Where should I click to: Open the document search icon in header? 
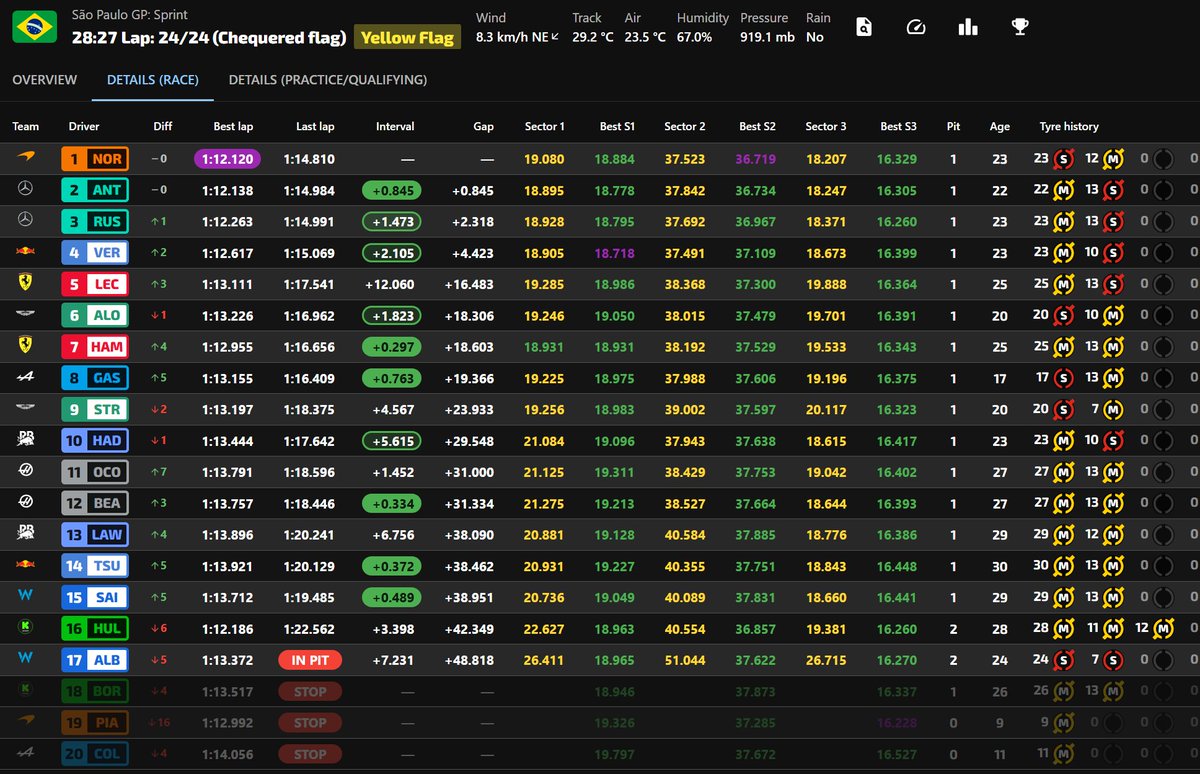coord(864,27)
